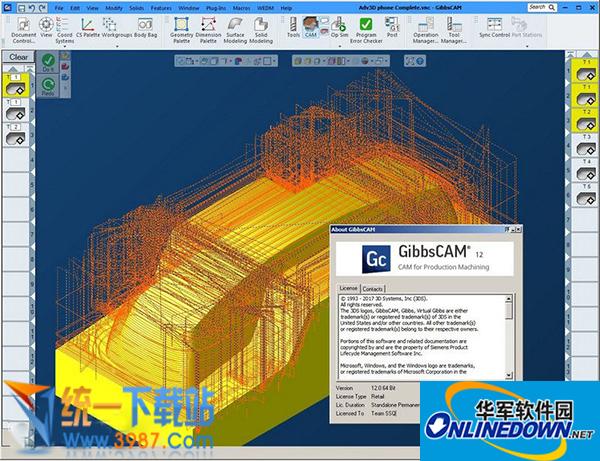Expand dropdown arrow under Workgroups group
This screenshot has height=461, width=600.
point(117,46)
